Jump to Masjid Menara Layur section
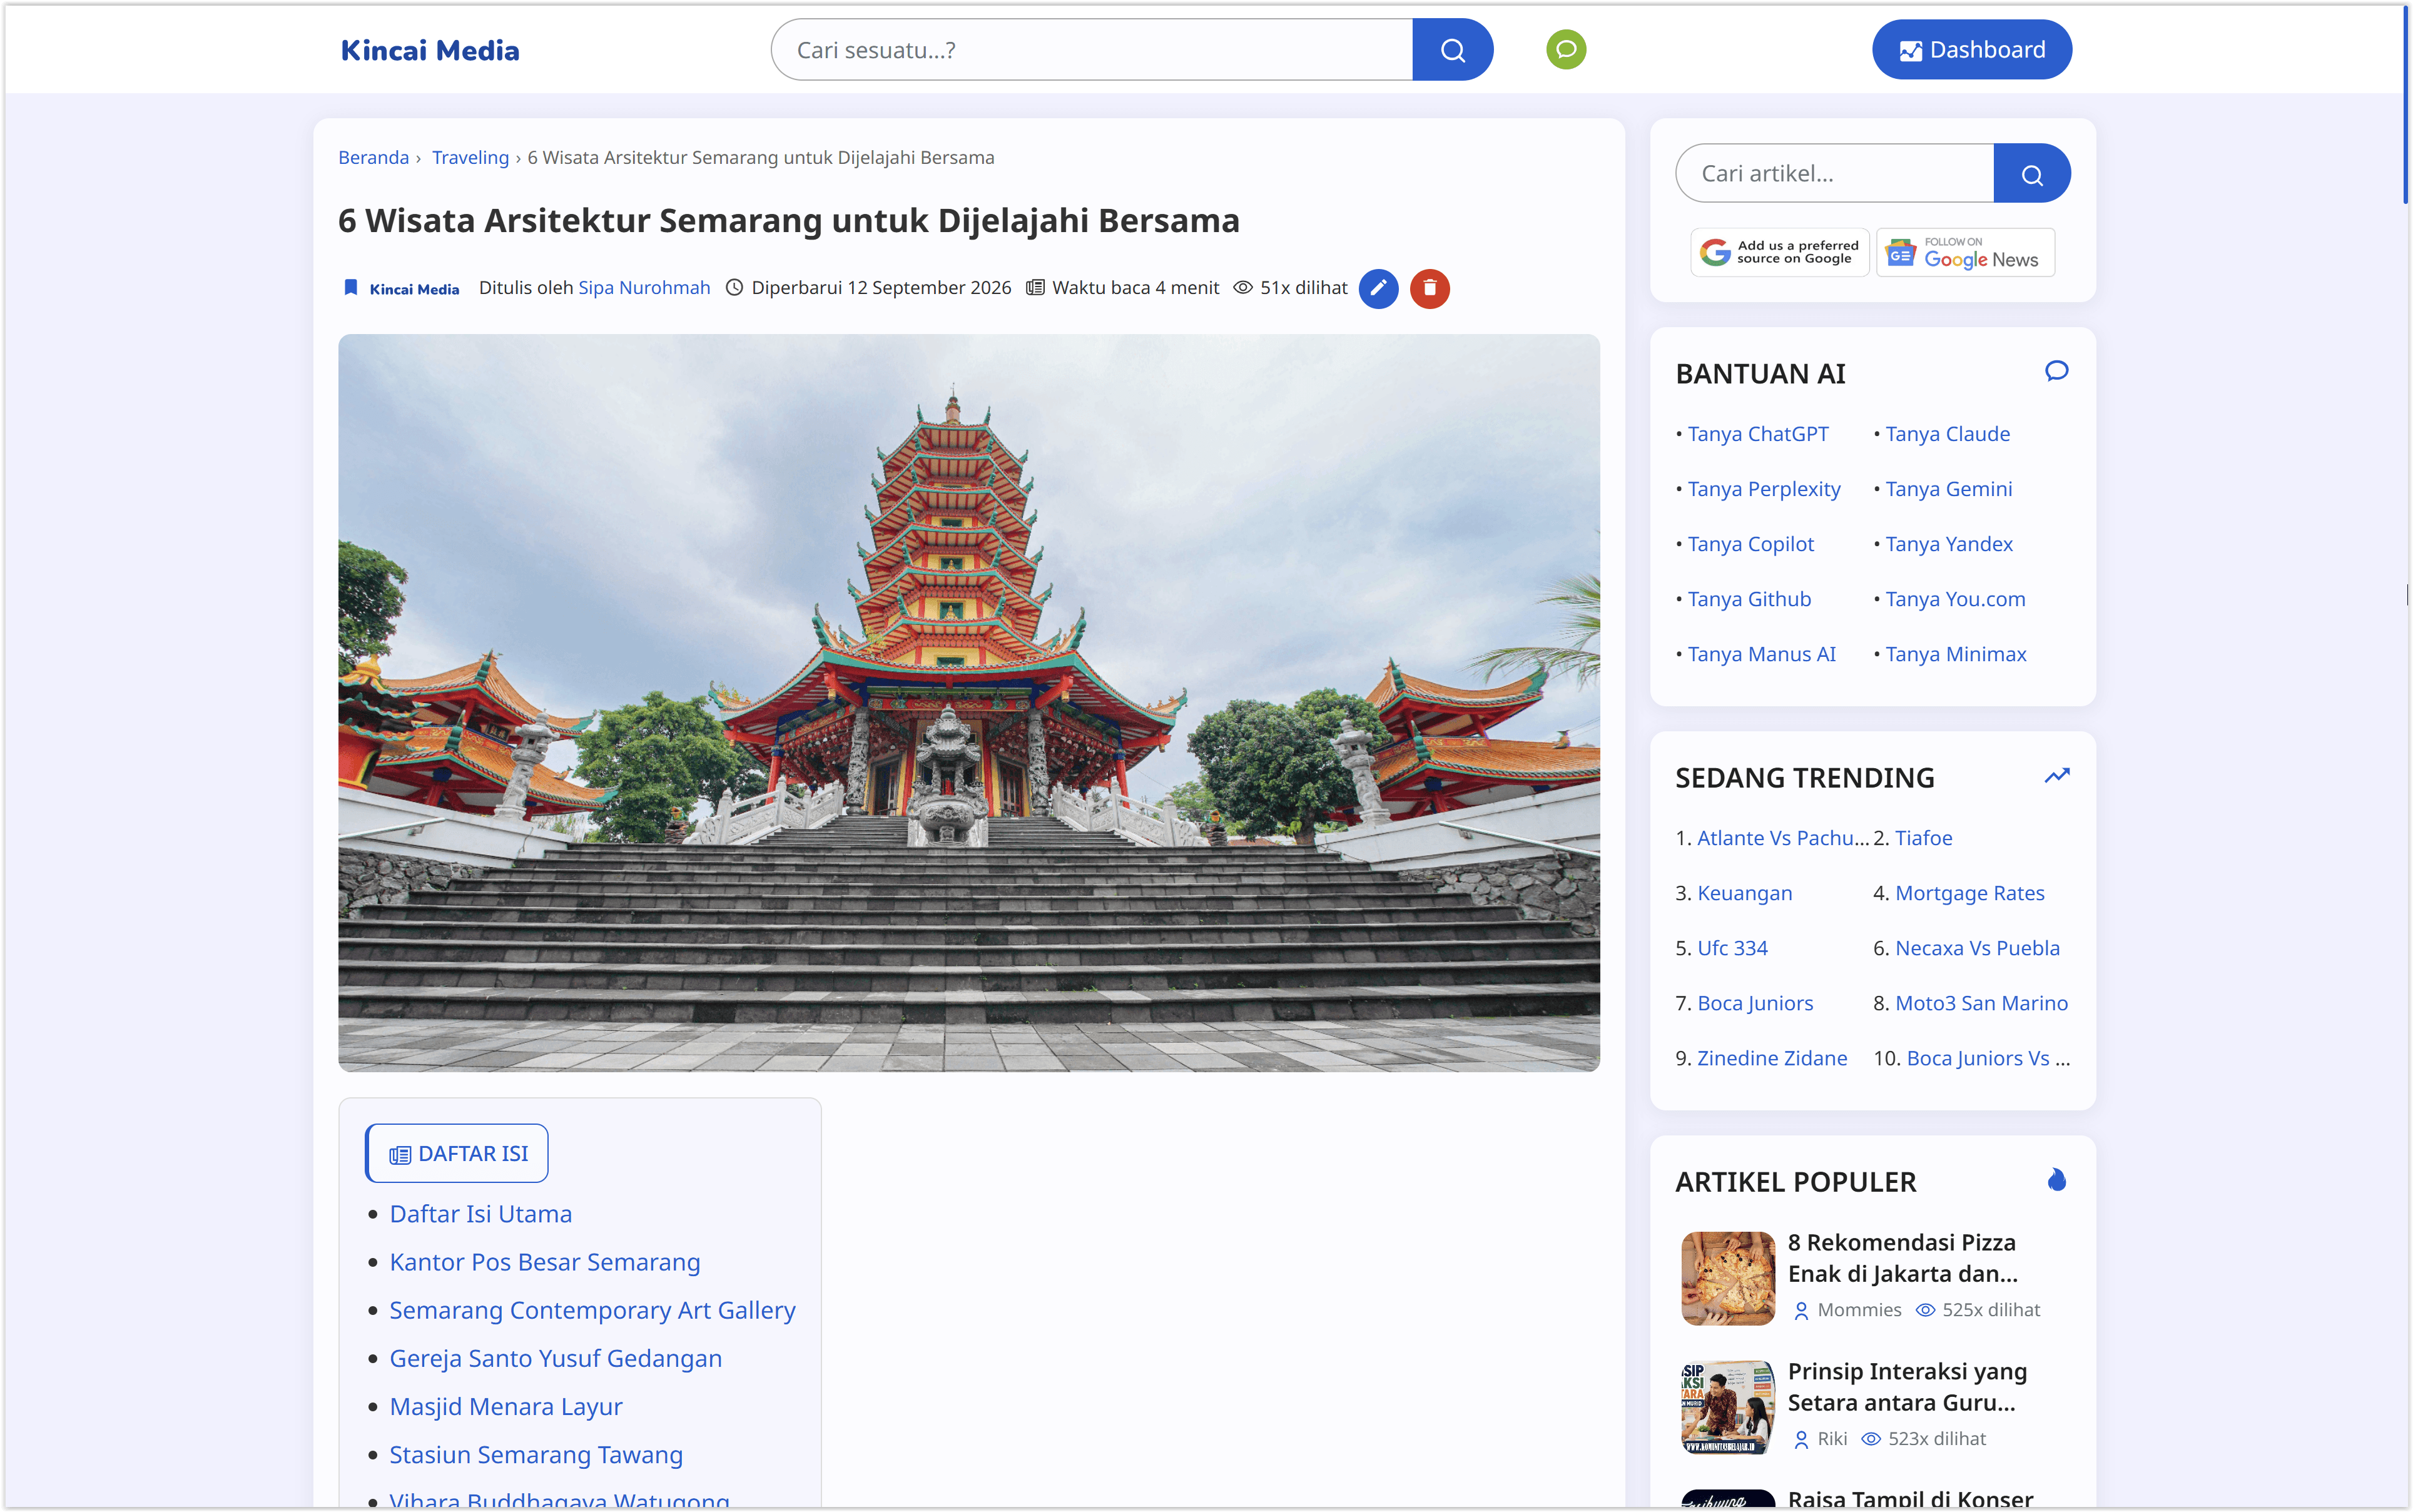This screenshot has height=1512, width=2413. point(506,1407)
